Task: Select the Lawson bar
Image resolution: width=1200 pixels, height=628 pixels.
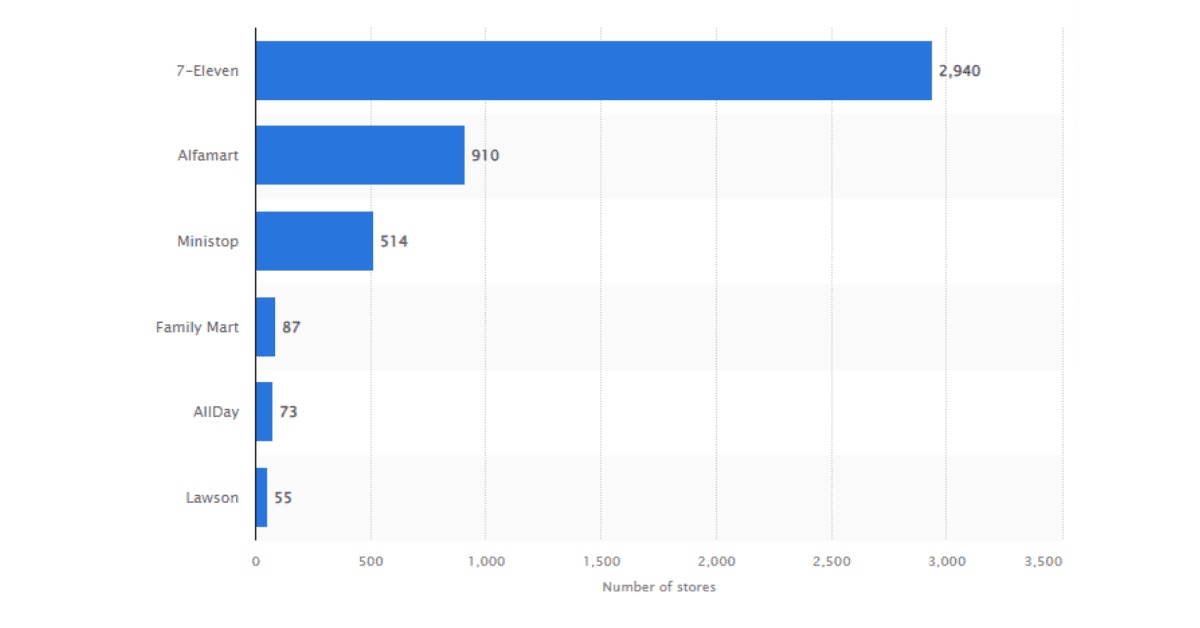Action: tap(261, 497)
